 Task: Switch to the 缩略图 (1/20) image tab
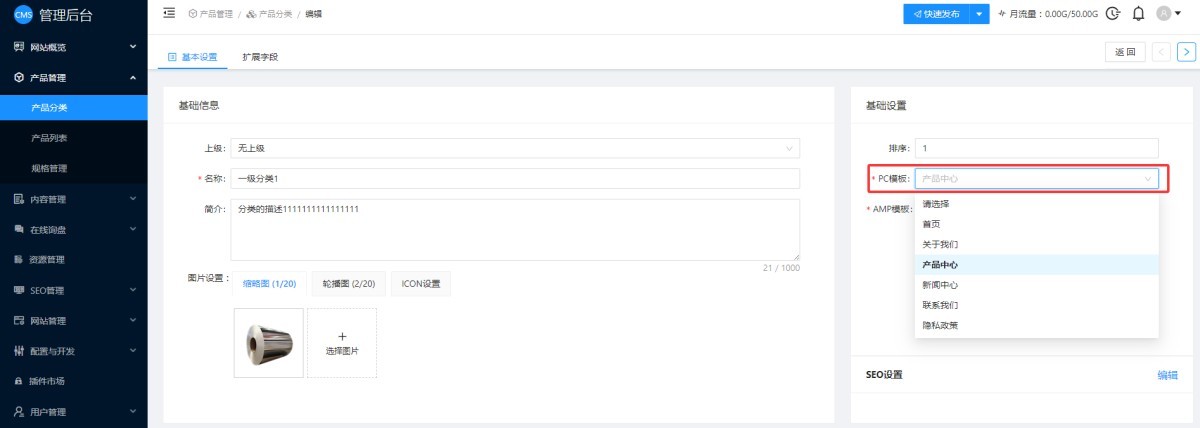269,284
